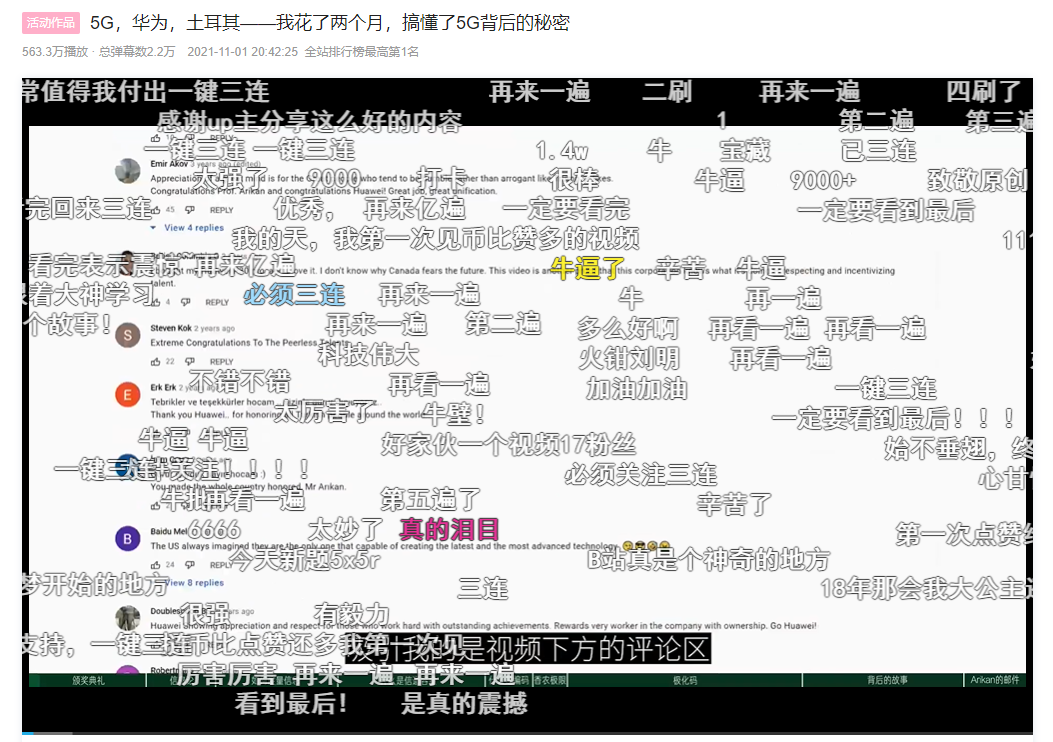1053x742 pixels.
Task: Click Emir Akov's profile avatar
Action: (x=128, y=171)
